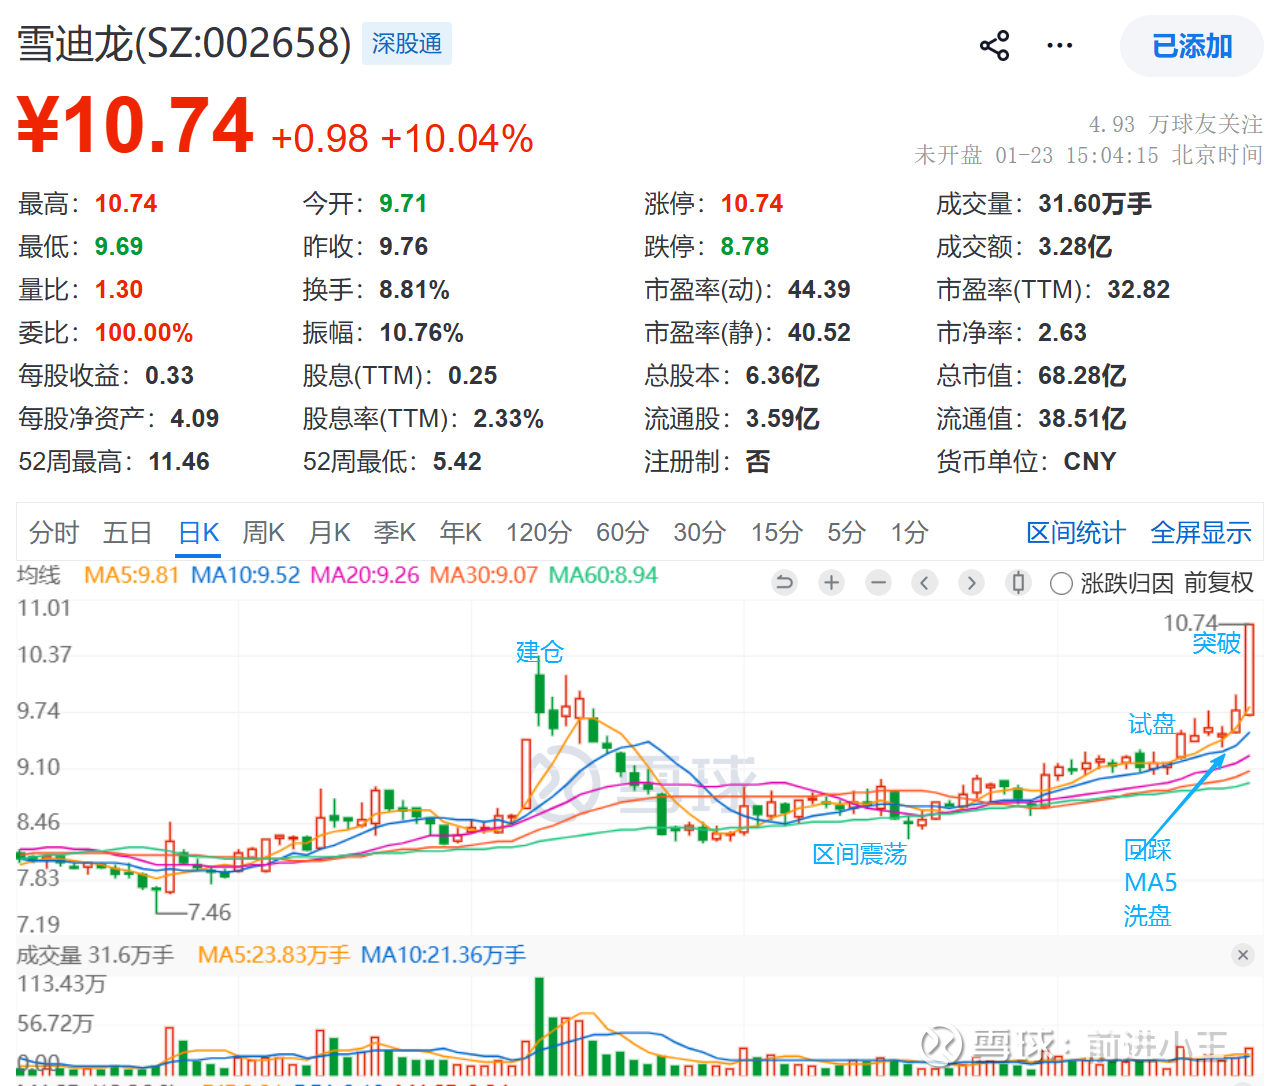1266x1086 pixels.
Task: Click the 成交量 31.6万手 label
Action: tap(95, 955)
